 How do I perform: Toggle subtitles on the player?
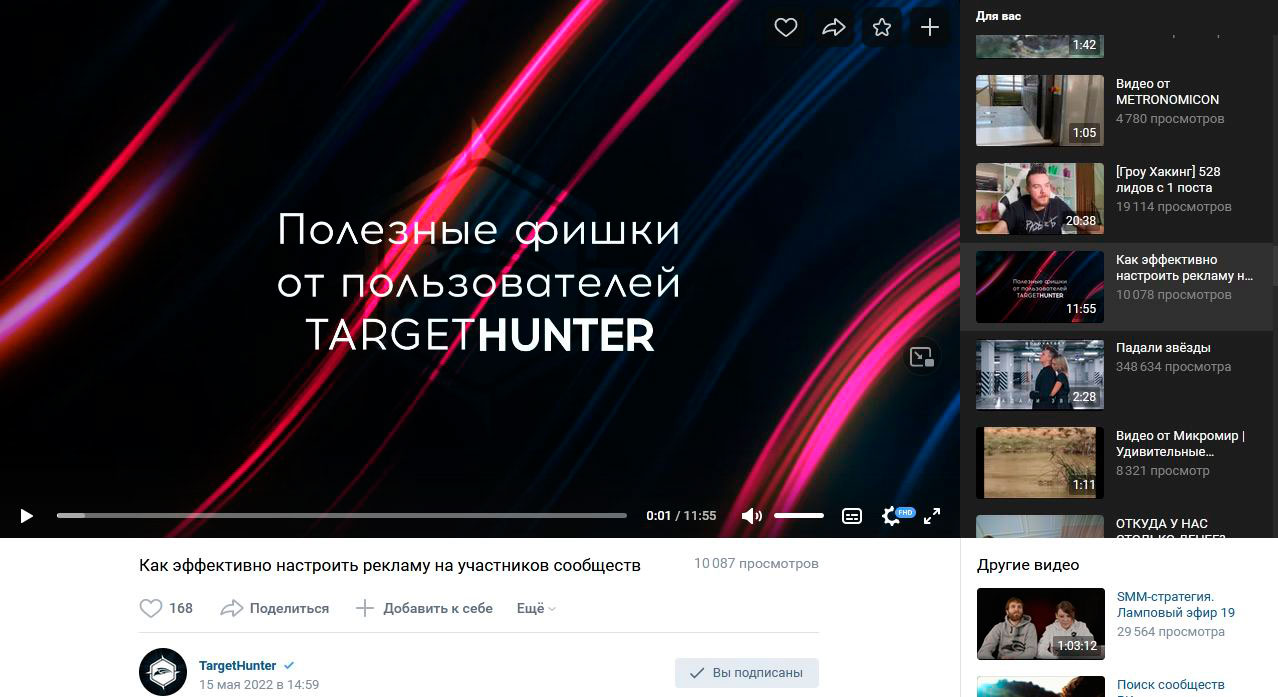[x=852, y=516]
